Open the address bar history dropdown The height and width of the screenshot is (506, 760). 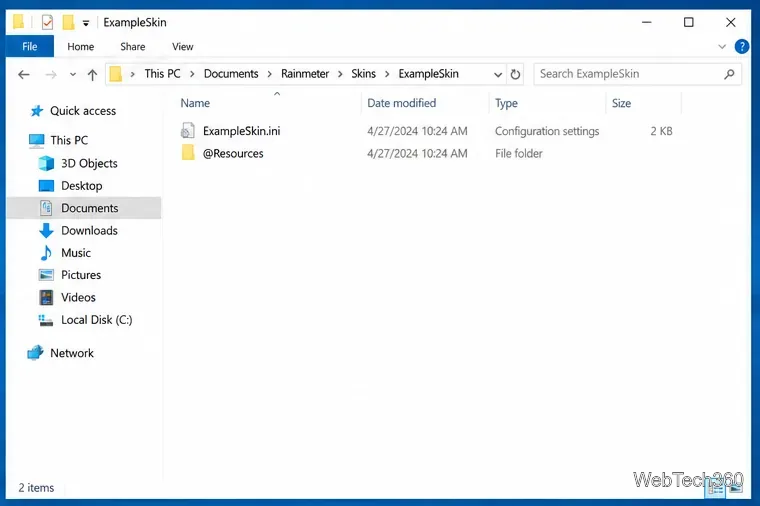click(x=498, y=75)
